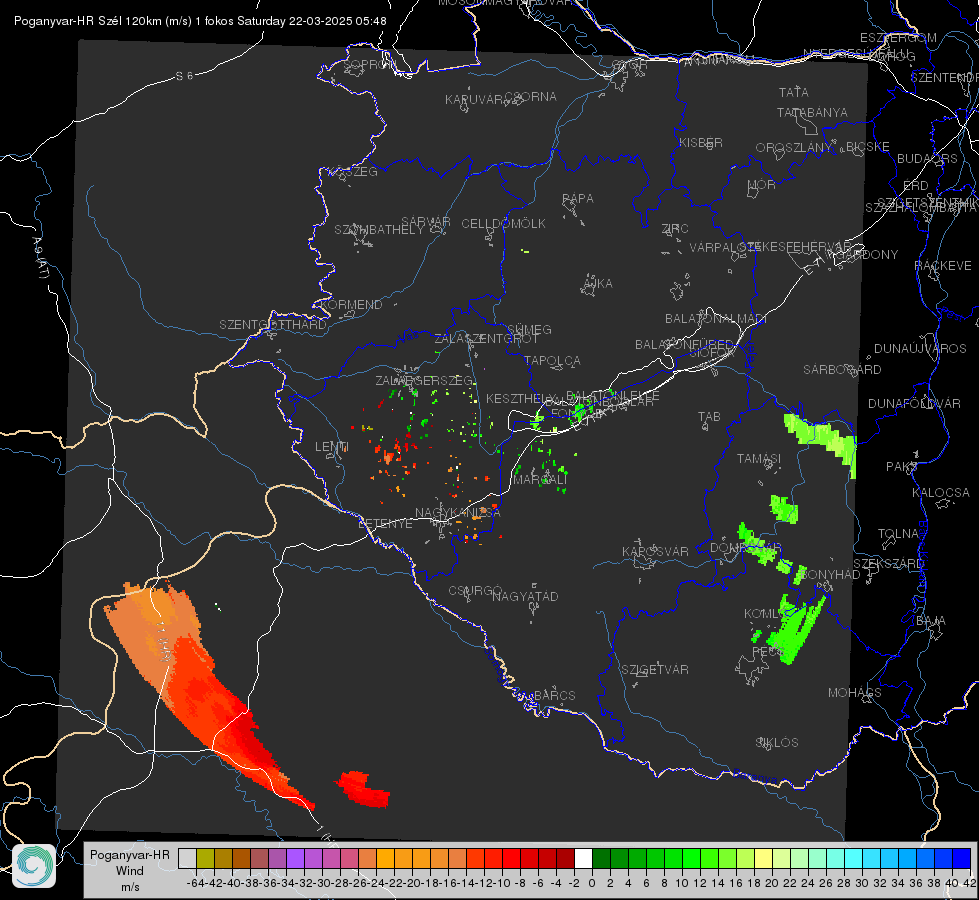
Task: Click the SZENTGOTTHARD city label
Action: pyautogui.click(x=273, y=325)
